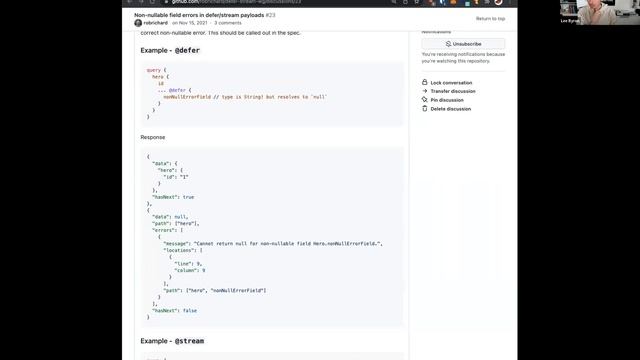
Task: Click the 'on Nov 15, 2021' date
Action: tap(190, 23)
